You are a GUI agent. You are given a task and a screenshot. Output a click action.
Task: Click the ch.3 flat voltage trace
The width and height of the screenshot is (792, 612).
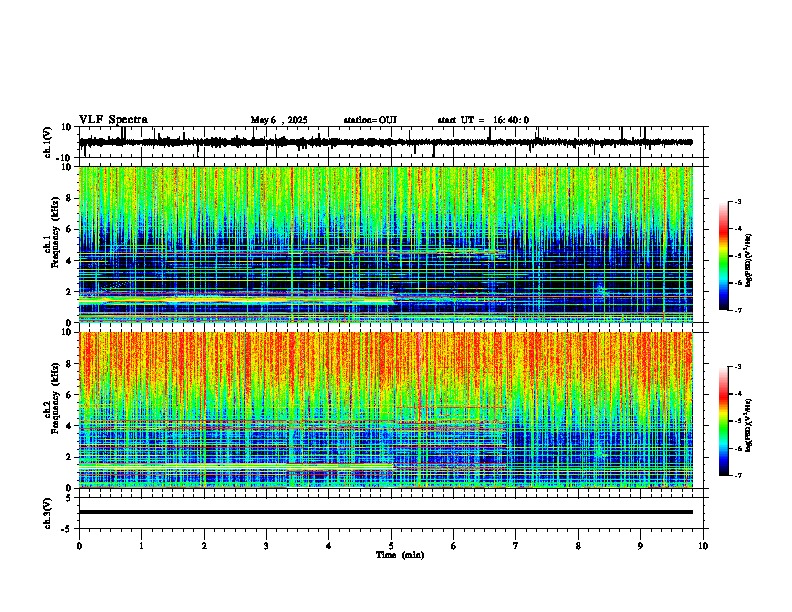click(x=386, y=512)
